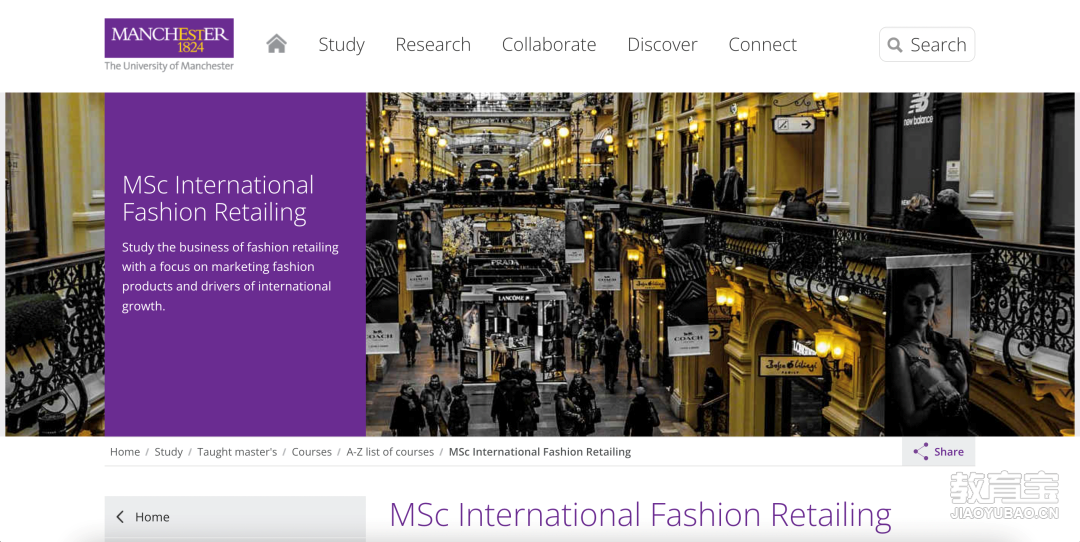Open Home breadcrumb link

tap(125, 452)
